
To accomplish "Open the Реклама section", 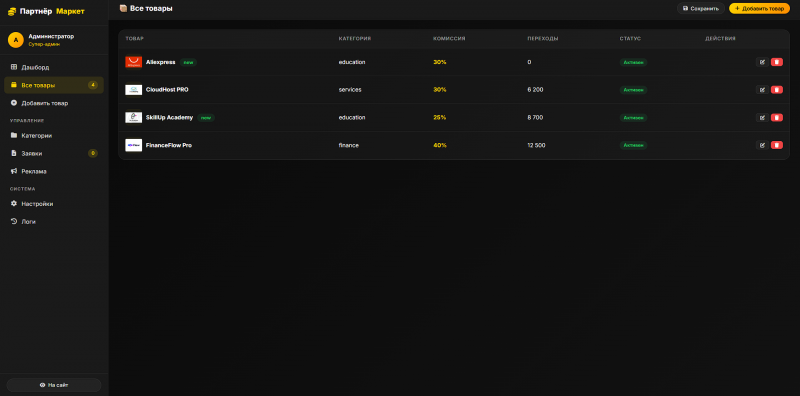I will click(x=54, y=171).
